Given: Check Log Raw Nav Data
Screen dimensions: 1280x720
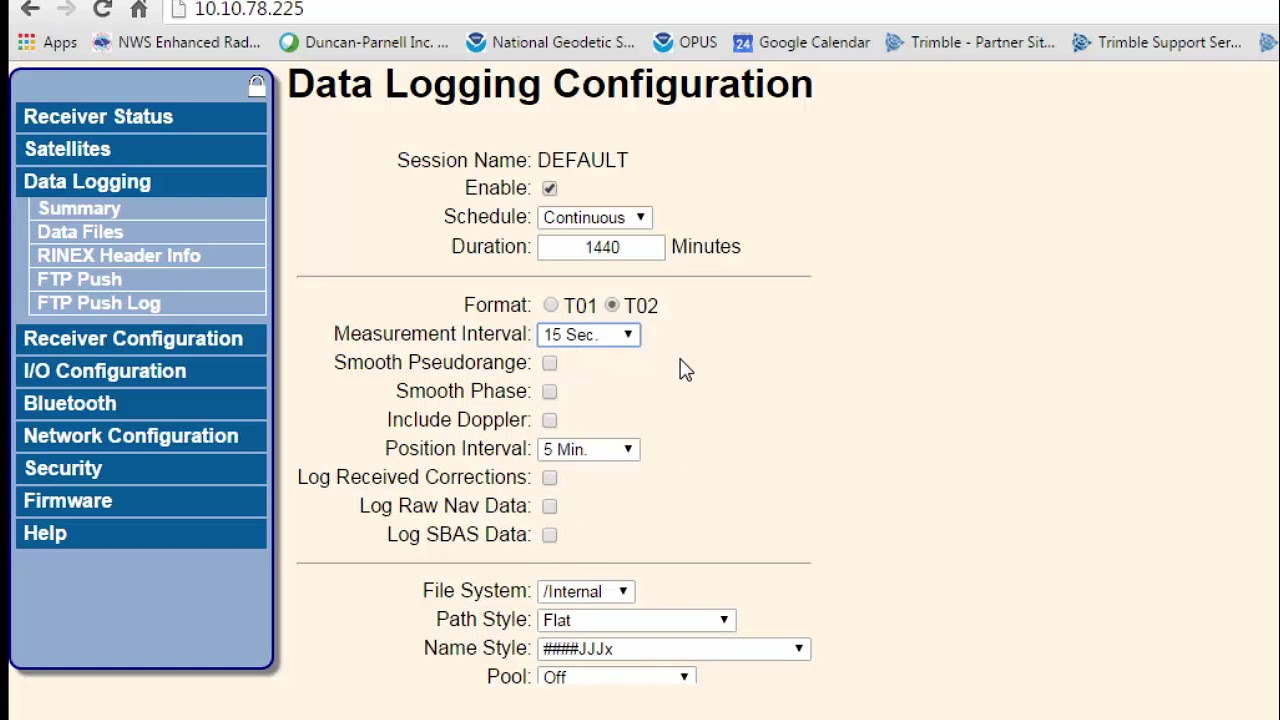Looking at the screenshot, I should (550, 506).
